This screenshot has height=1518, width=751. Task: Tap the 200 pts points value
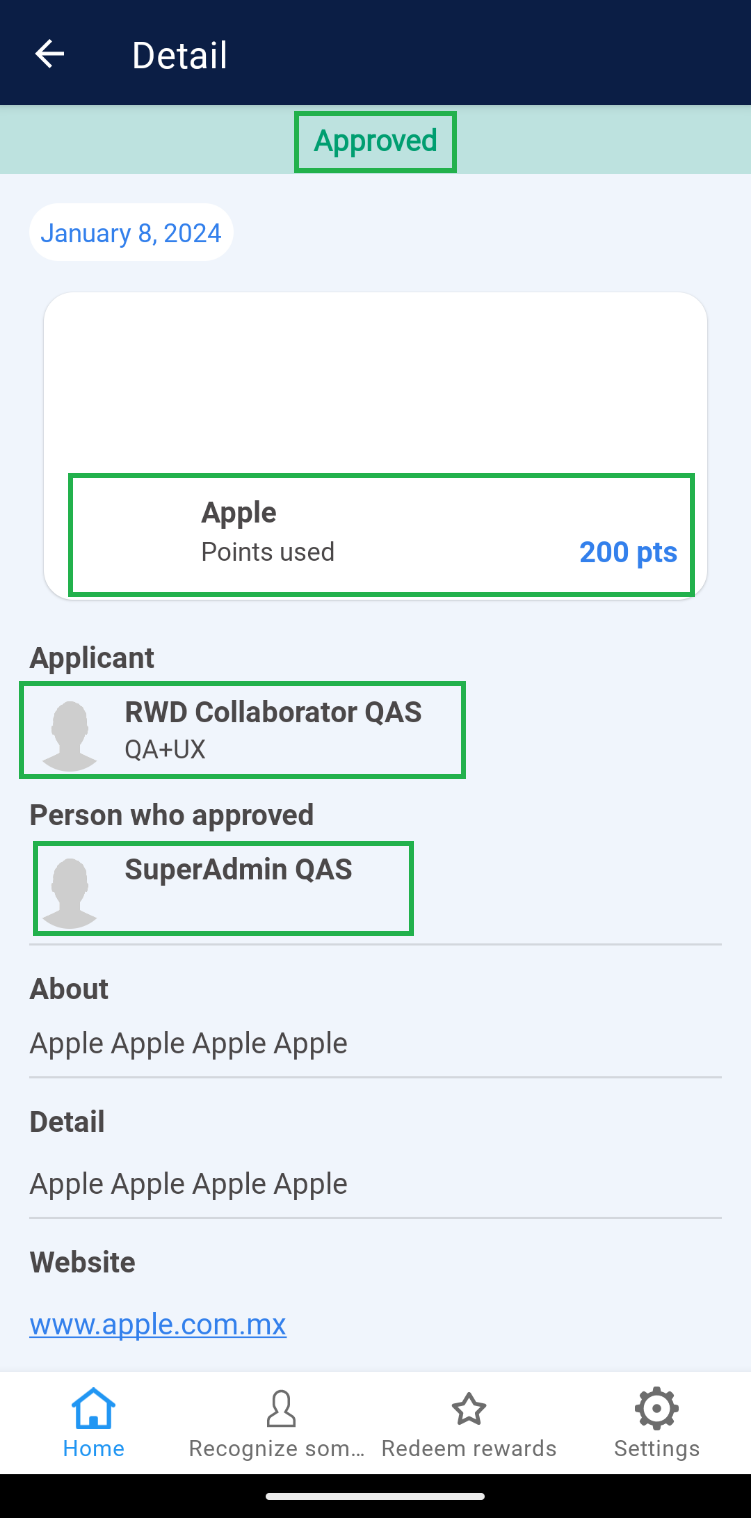tap(628, 552)
